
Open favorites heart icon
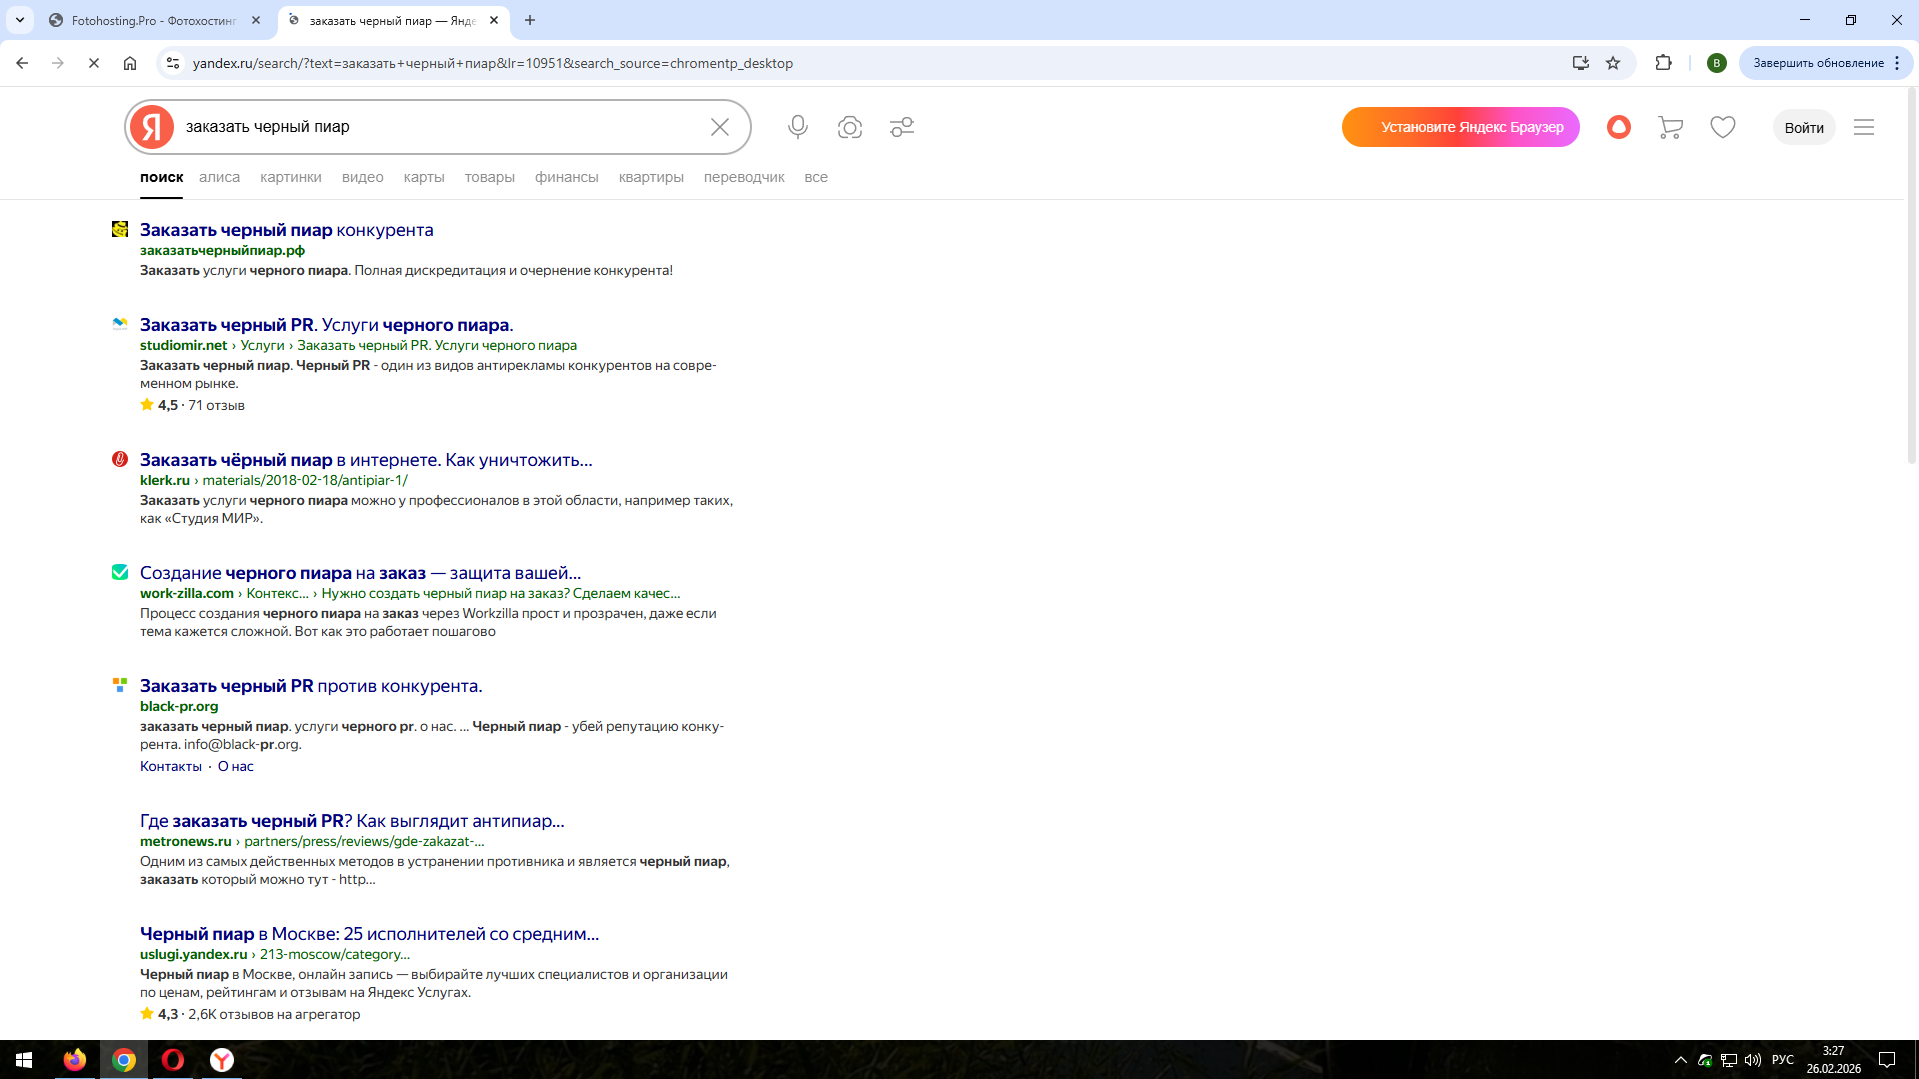click(x=1723, y=127)
